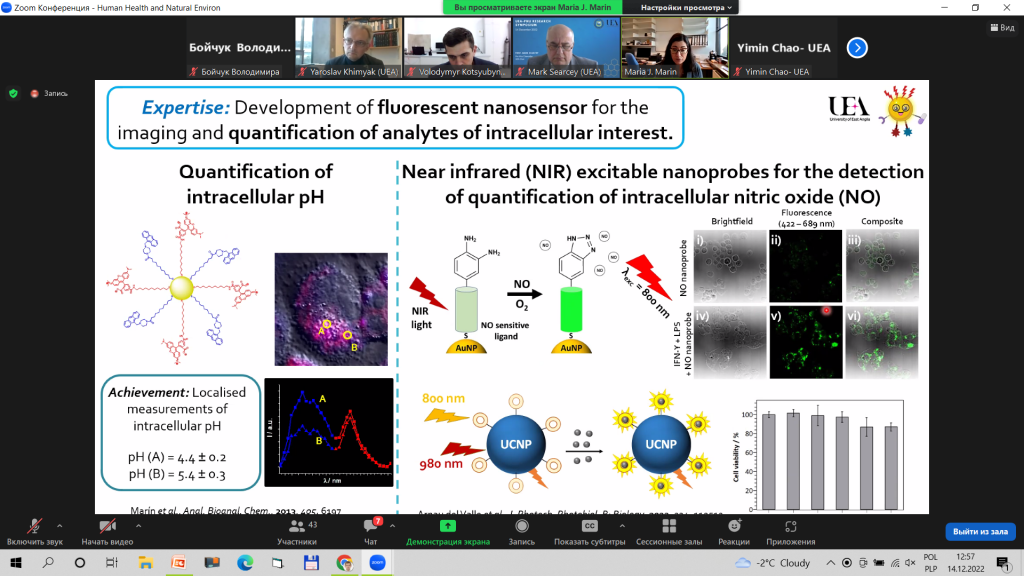Open the Настройки просмотра dropdown

click(x=686, y=7)
